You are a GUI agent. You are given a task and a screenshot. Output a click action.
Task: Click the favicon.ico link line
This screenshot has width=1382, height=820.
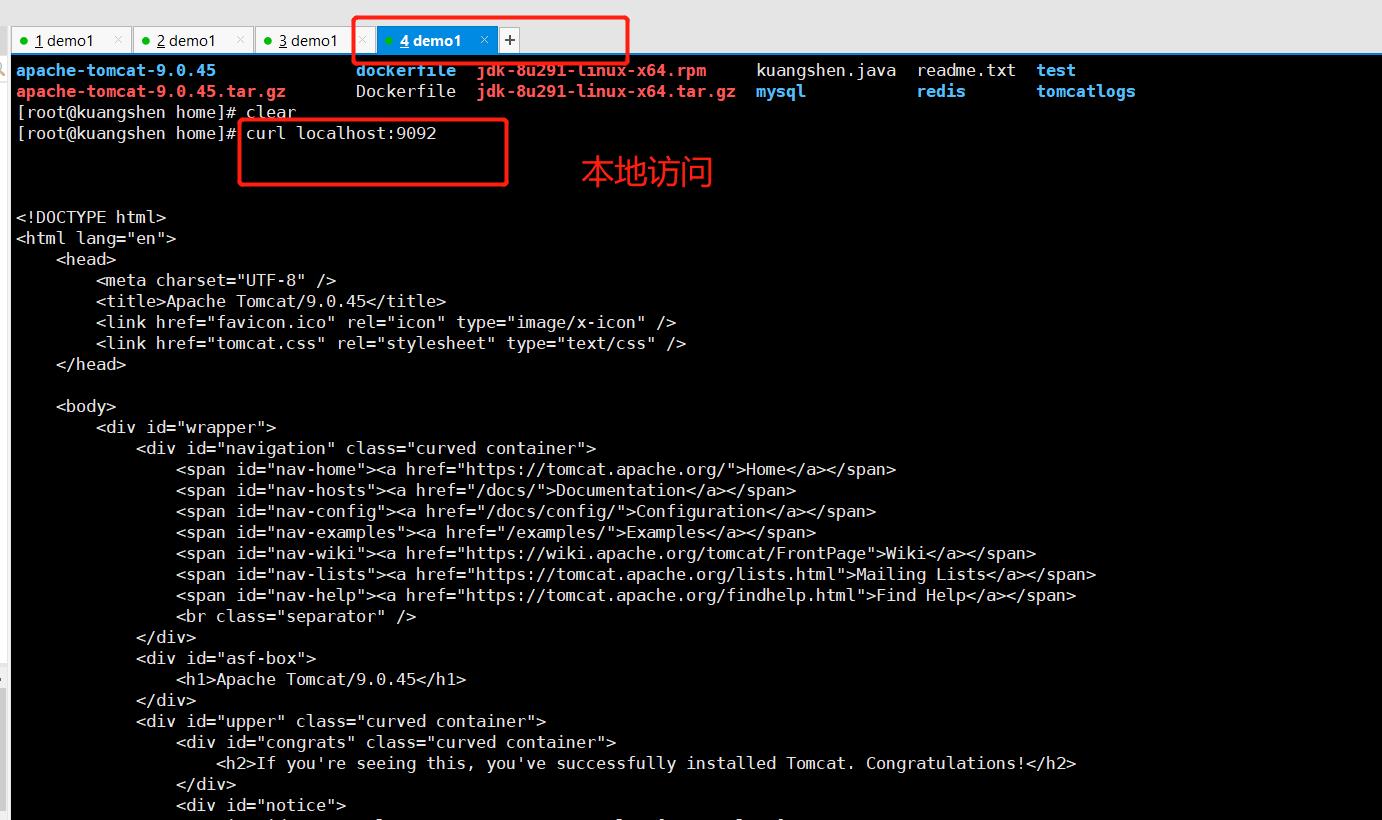click(386, 322)
